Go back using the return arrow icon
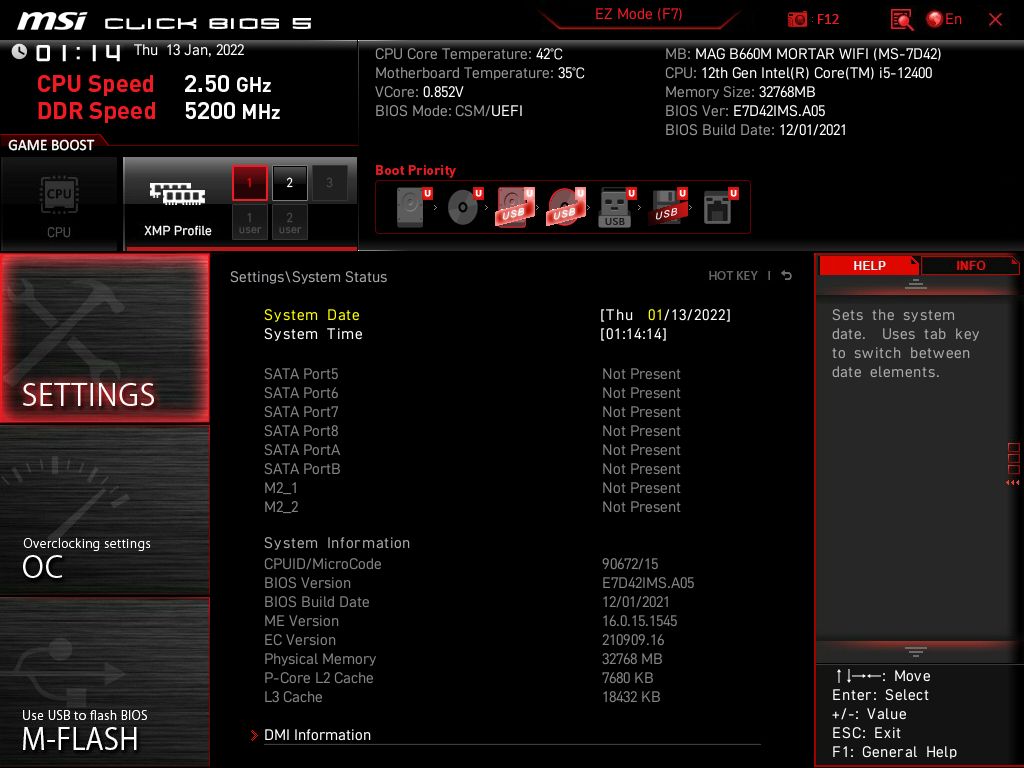The height and width of the screenshot is (768, 1024). (x=787, y=276)
